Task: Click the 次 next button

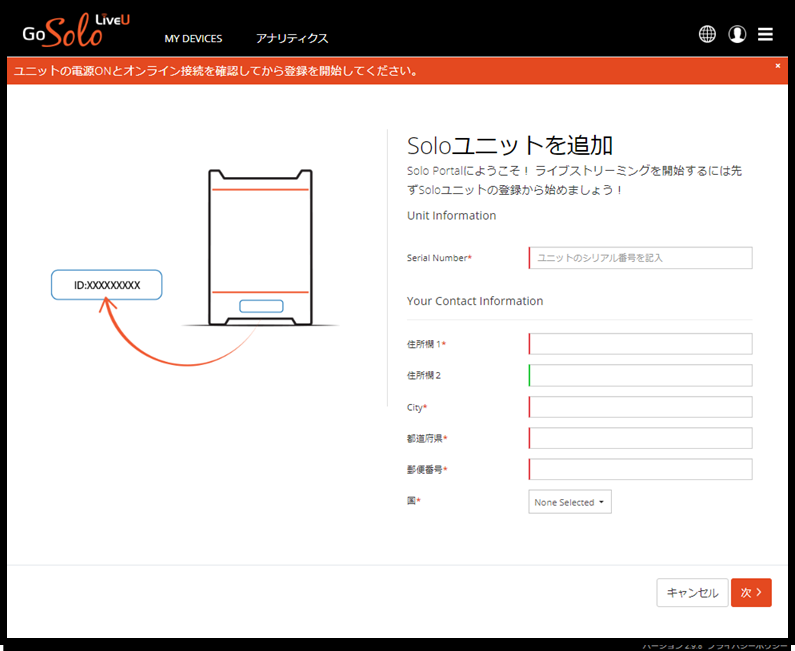Action: (751, 593)
